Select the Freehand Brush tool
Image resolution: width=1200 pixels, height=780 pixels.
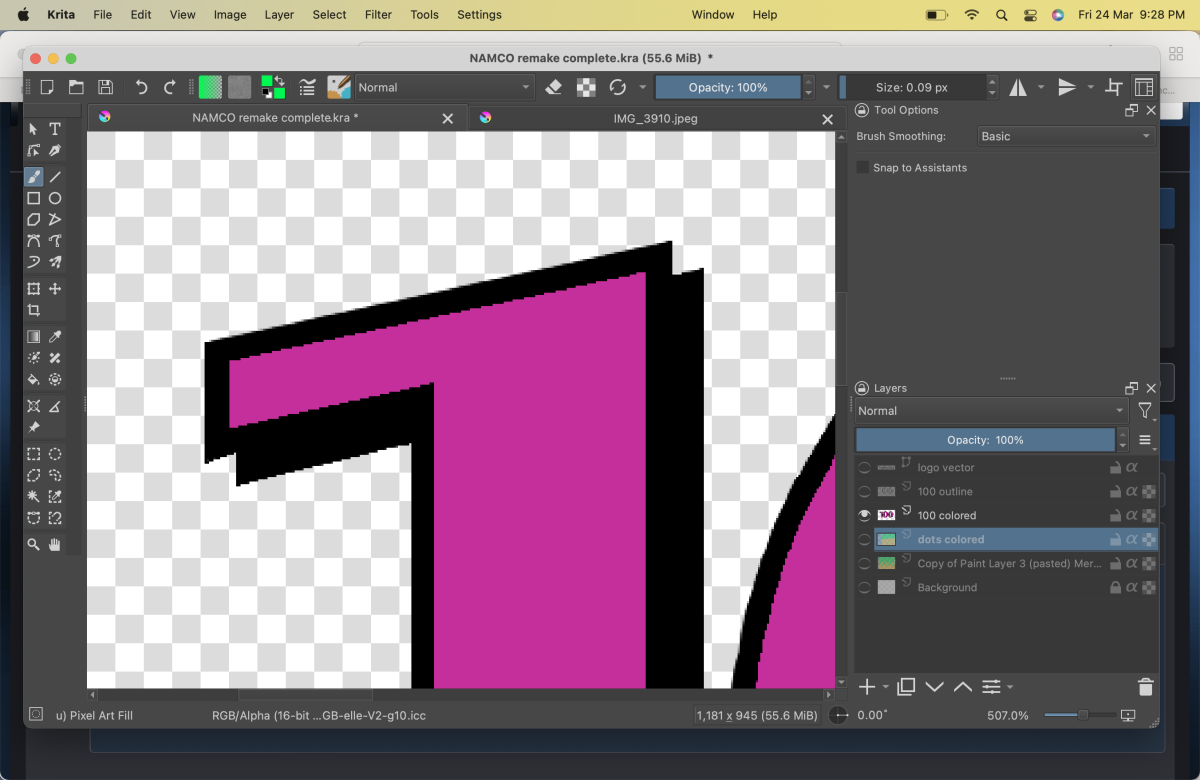point(34,177)
